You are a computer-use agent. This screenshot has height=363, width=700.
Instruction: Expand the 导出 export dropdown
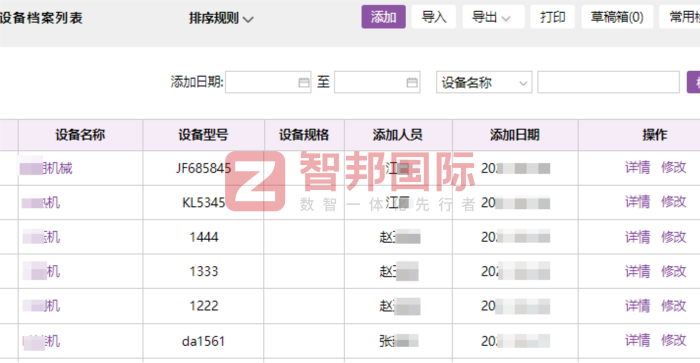pyautogui.click(x=493, y=17)
